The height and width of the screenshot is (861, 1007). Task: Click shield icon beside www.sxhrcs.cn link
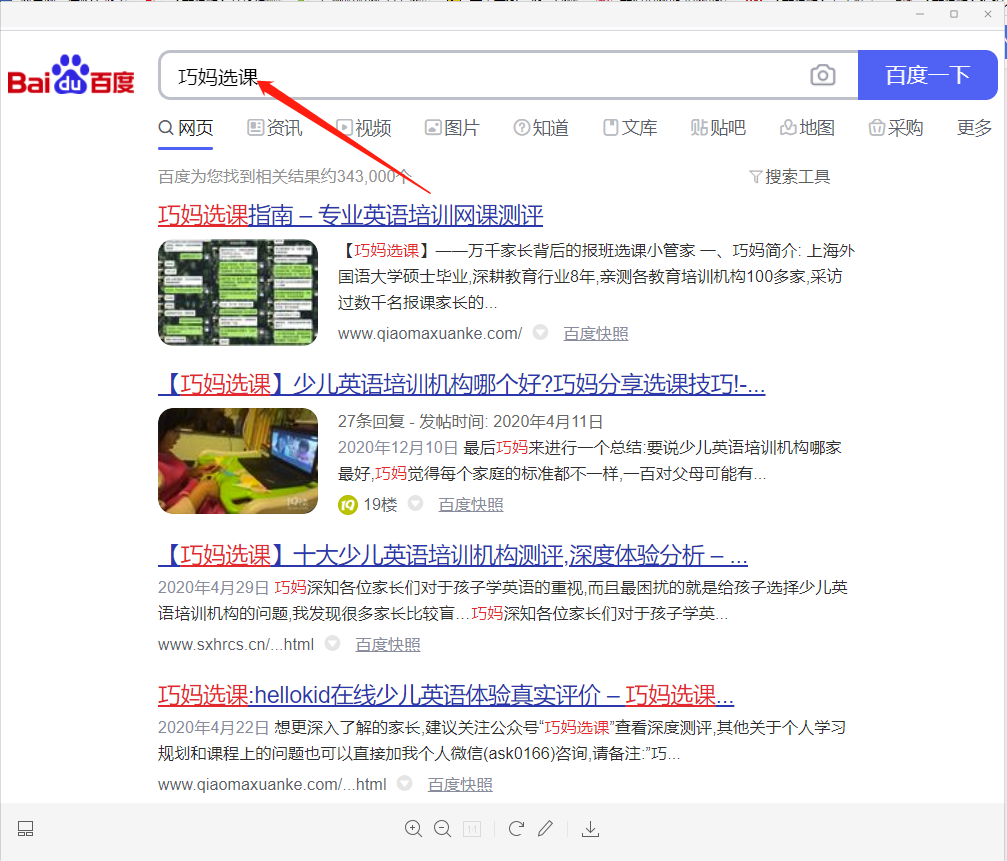(332, 643)
